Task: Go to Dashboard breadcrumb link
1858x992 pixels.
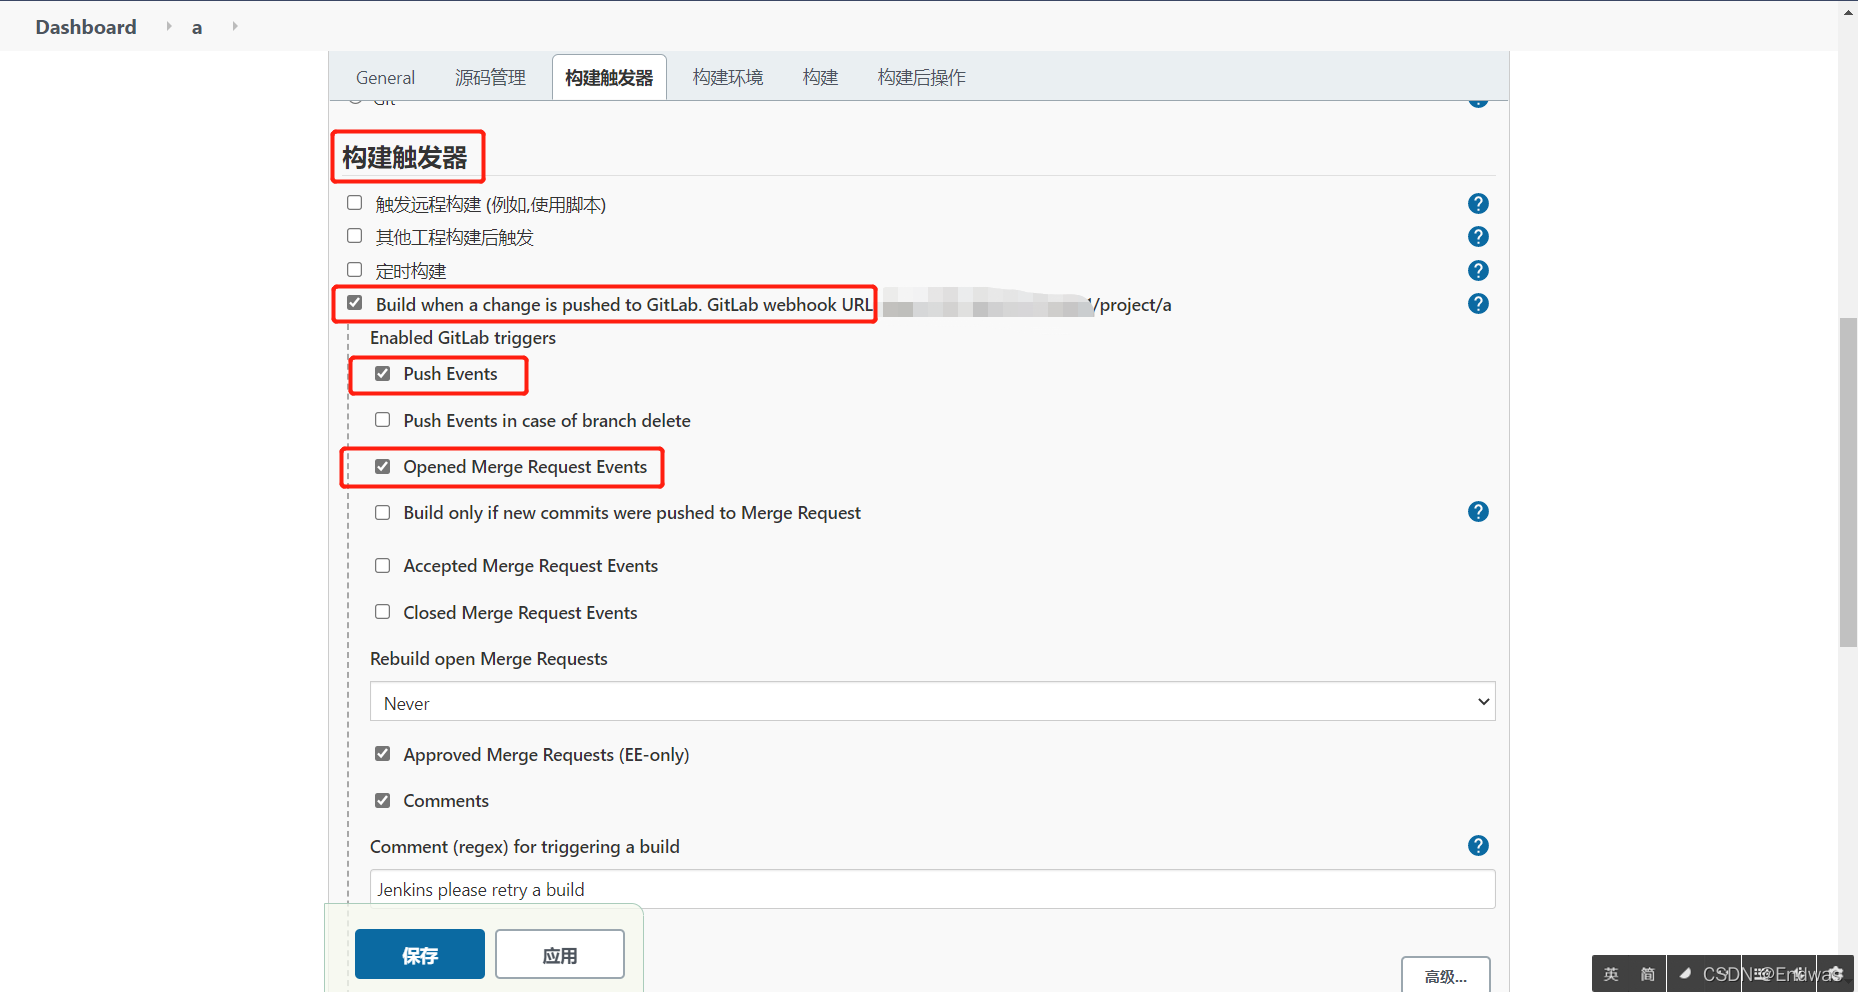Action: [86, 27]
